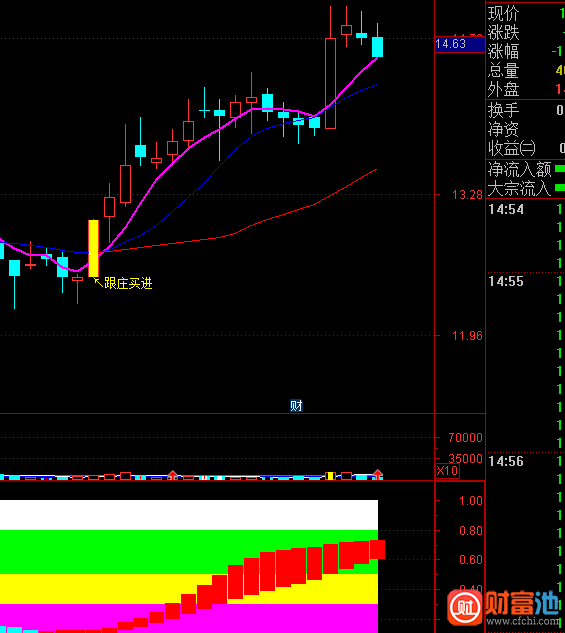Click the 换手 label in quote panel
This screenshot has width=565, height=633.
coord(503,110)
